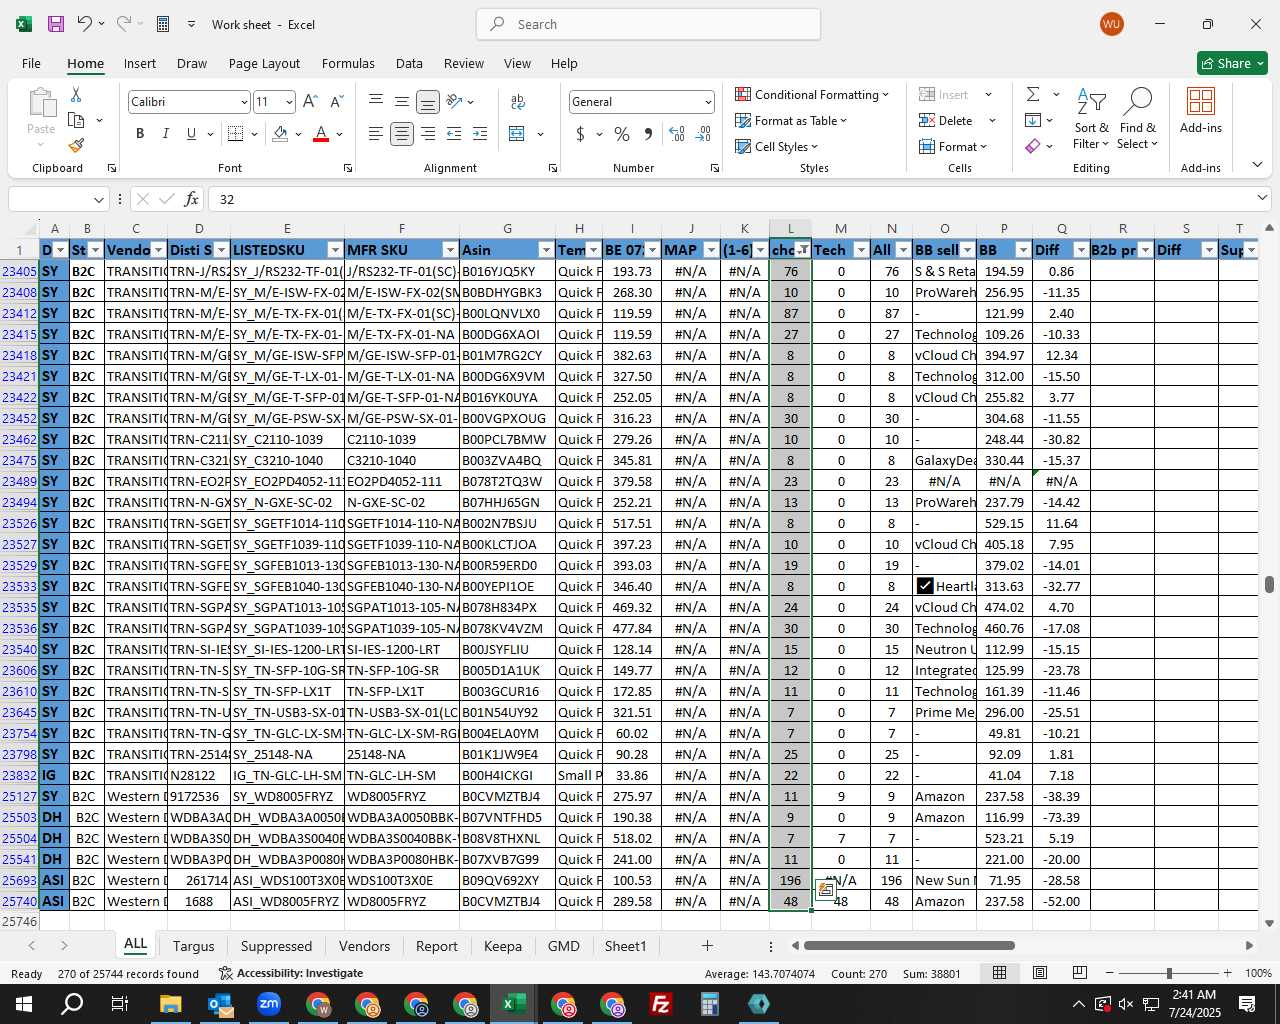Toggle center horizontal alignment
Viewport: 1280px width, 1024px height.
tap(402, 134)
